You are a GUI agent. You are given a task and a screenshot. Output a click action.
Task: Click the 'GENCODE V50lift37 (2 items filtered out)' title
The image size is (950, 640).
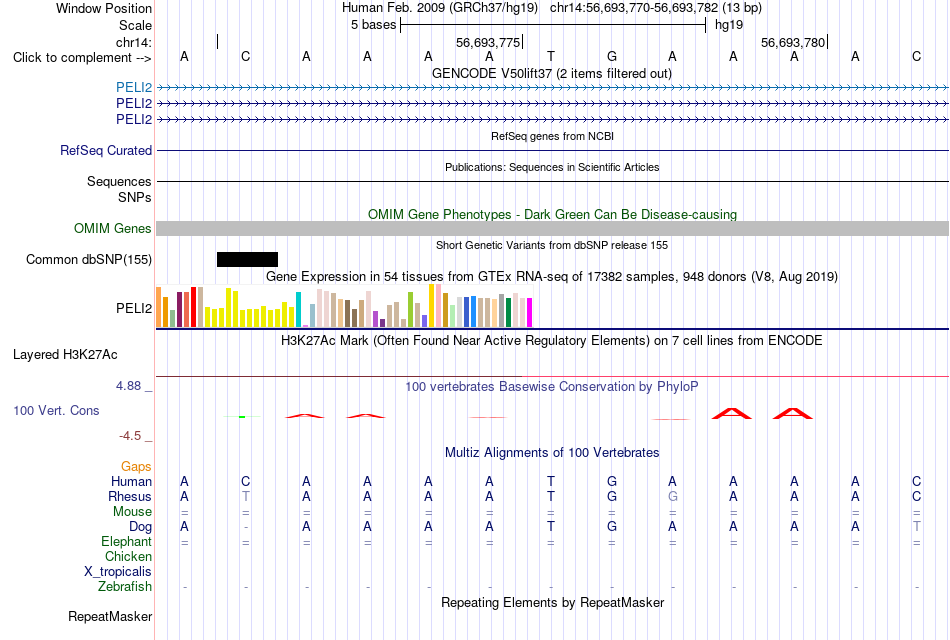(x=552, y=73)
